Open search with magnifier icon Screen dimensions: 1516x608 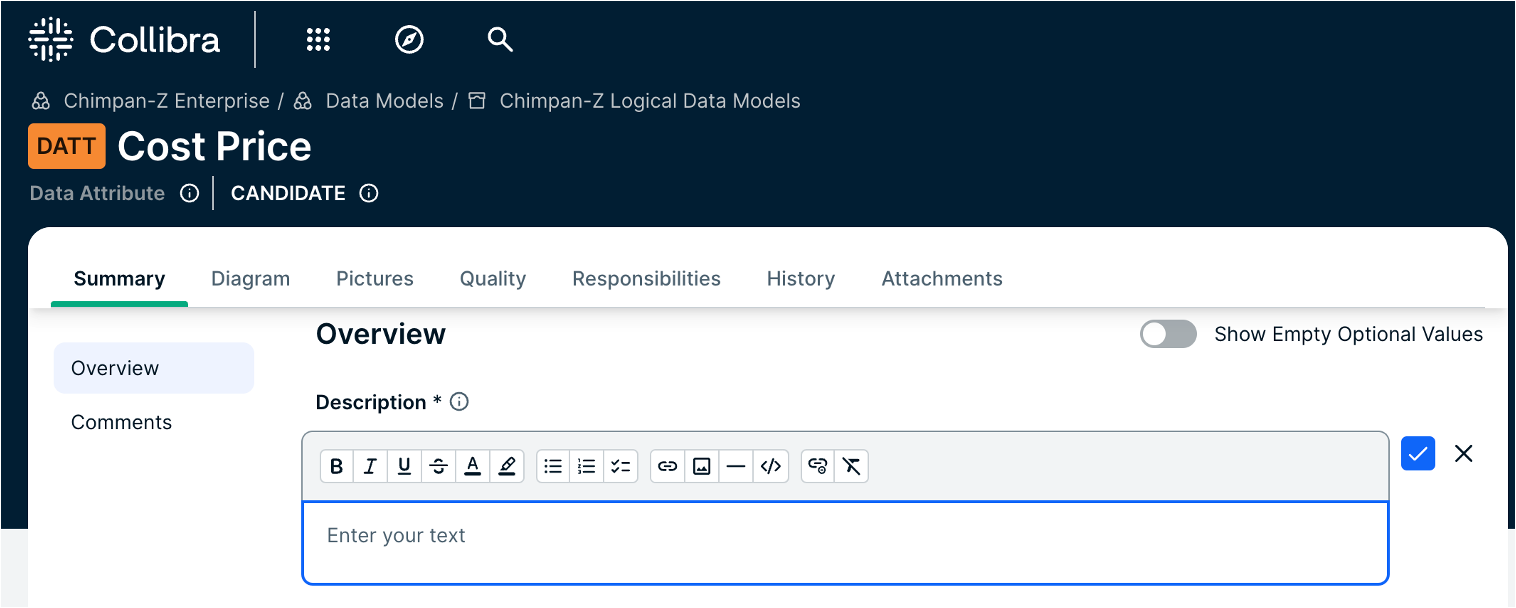(500, 40)
